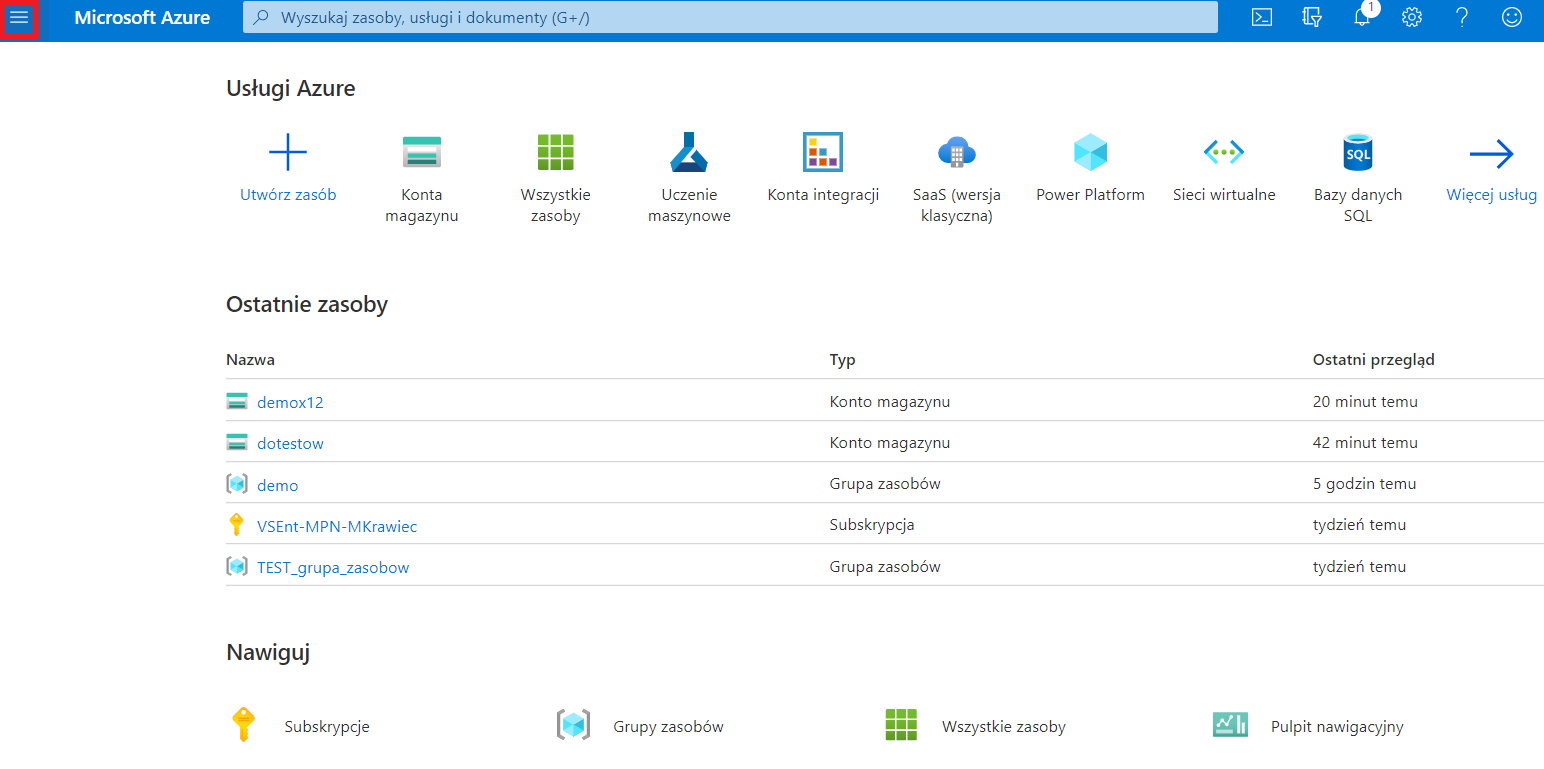Open the VSEnt-MPN-MKrawiec subscription link

[x=337, y=526]
